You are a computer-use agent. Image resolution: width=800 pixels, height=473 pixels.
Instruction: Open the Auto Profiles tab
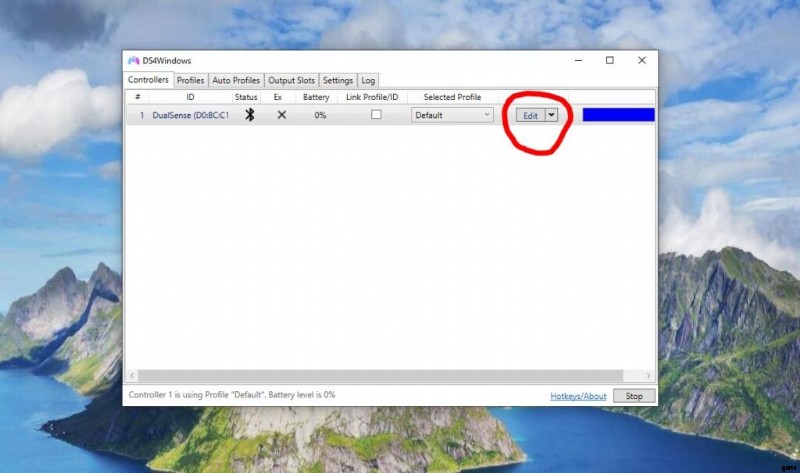[x=236, y=80]
